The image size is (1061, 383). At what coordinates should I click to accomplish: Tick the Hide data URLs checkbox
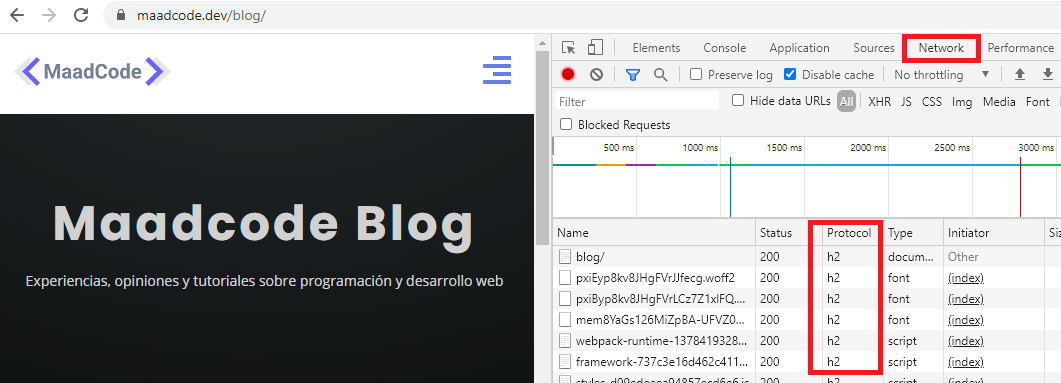coord(738,100)
